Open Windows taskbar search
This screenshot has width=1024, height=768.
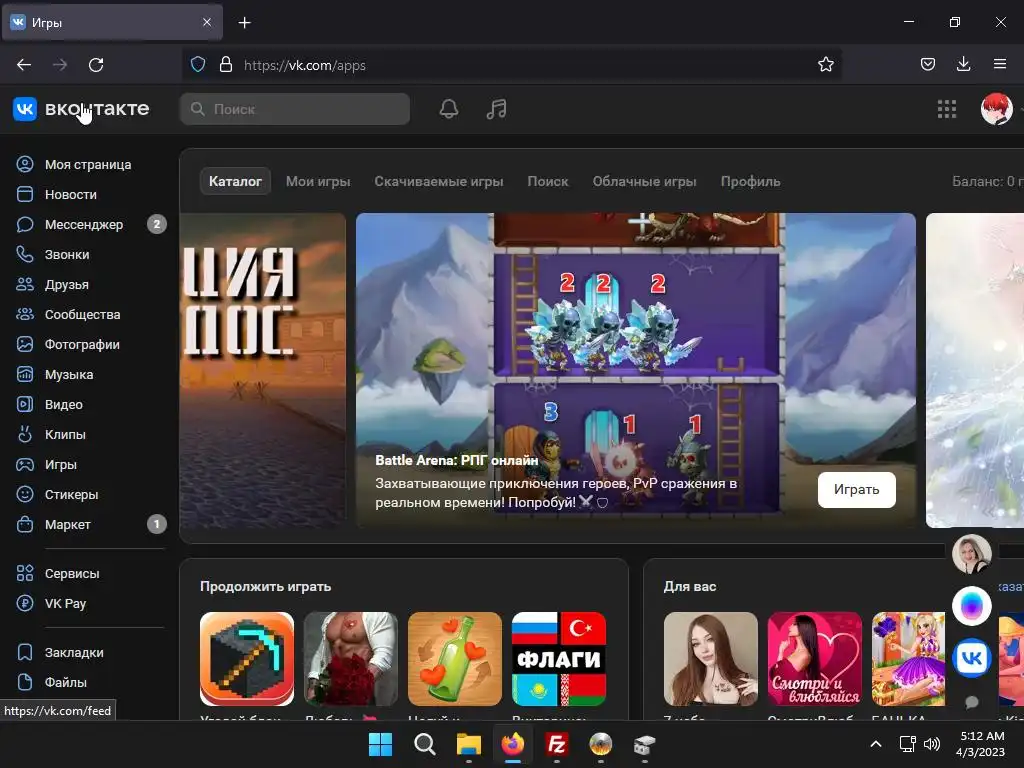coord(424,744)
